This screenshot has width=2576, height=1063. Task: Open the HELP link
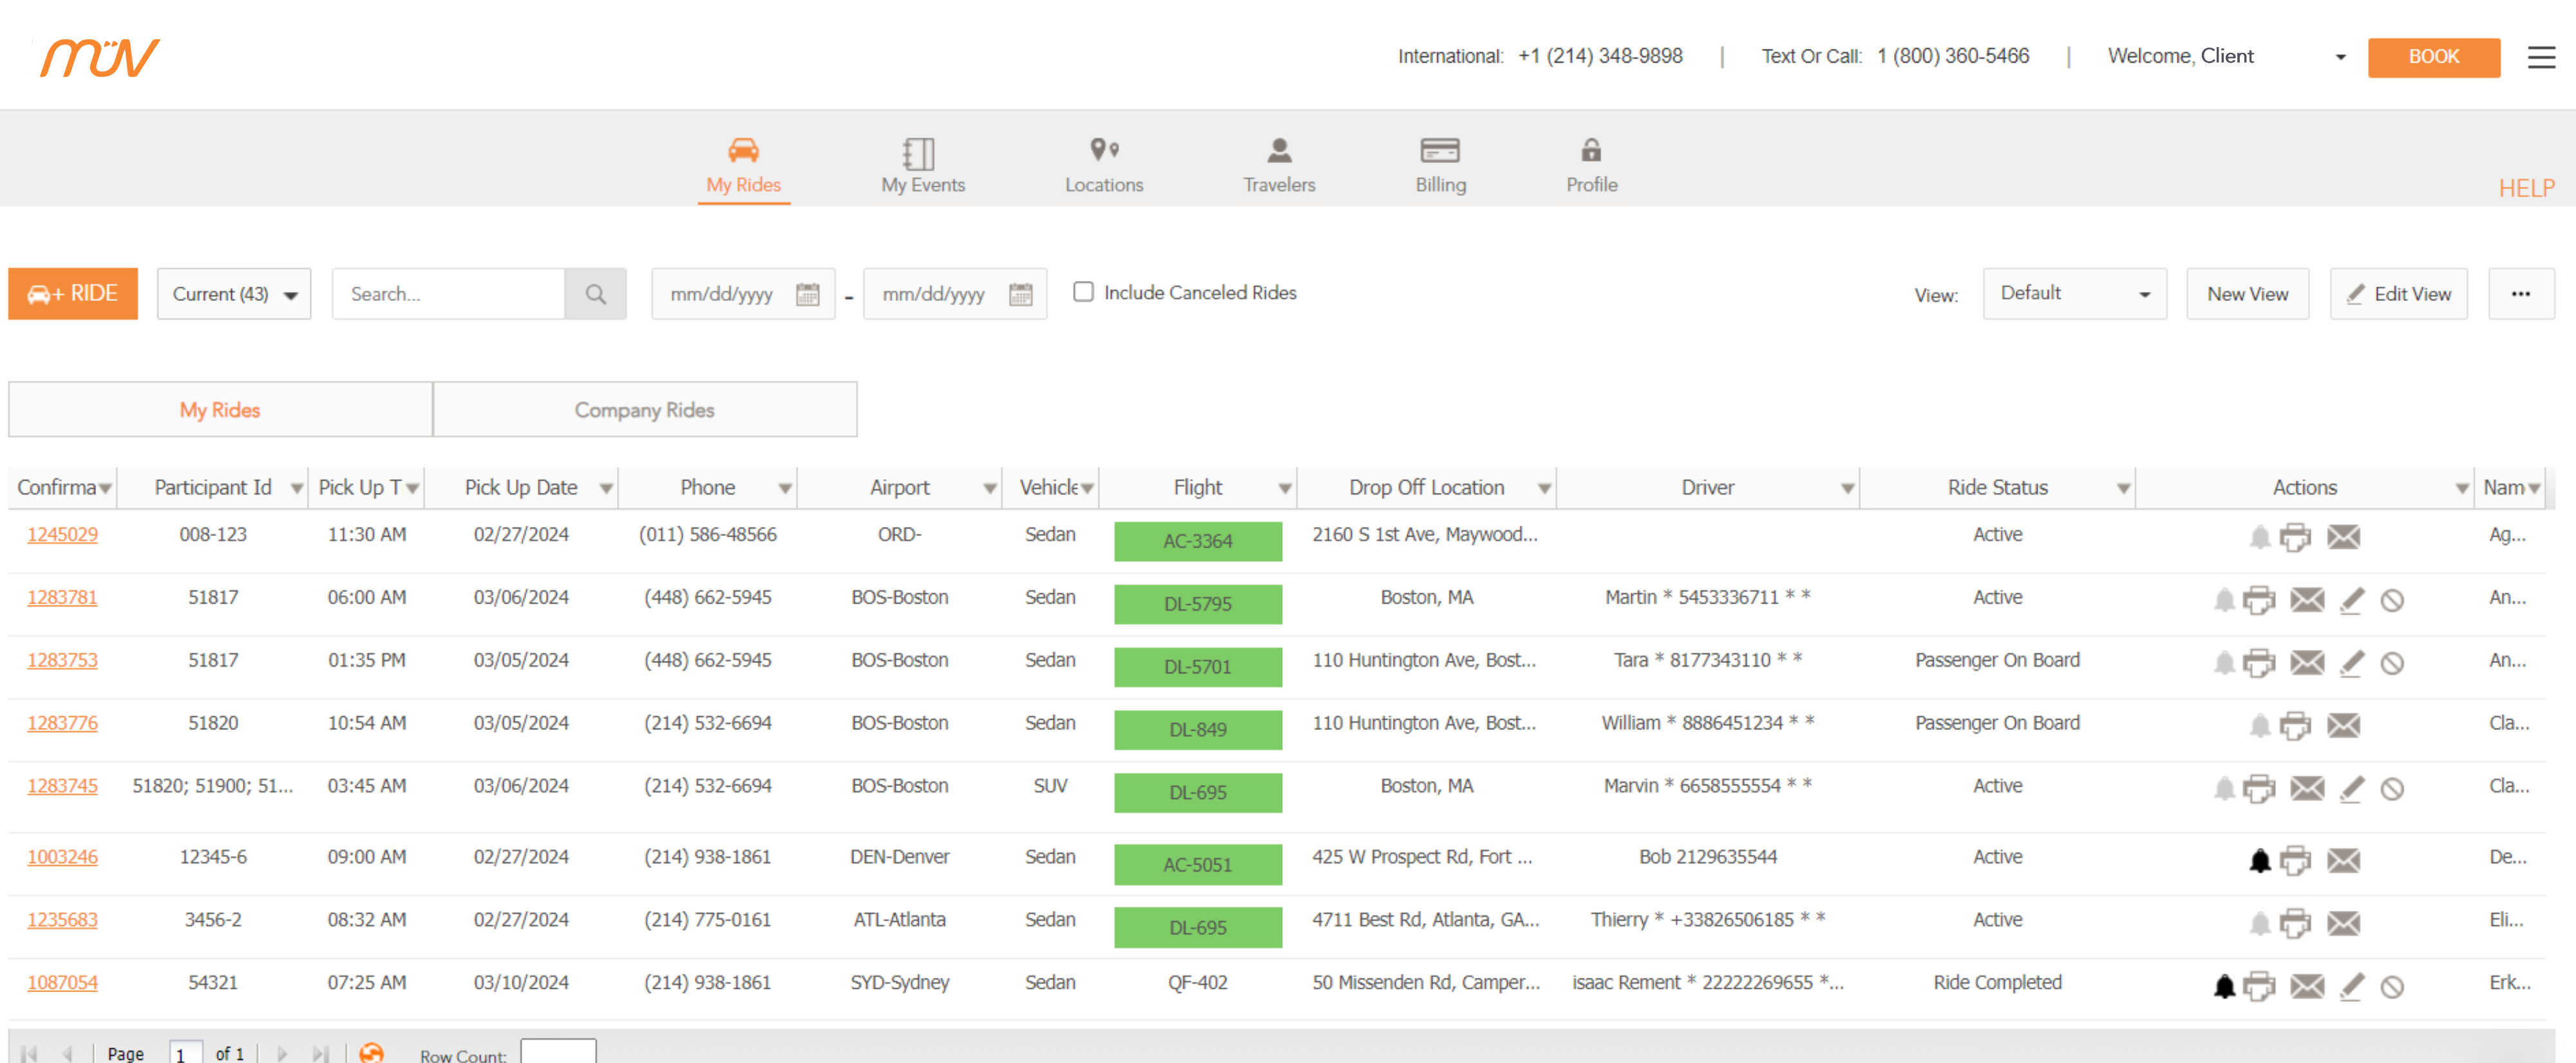pos(2526,188)
